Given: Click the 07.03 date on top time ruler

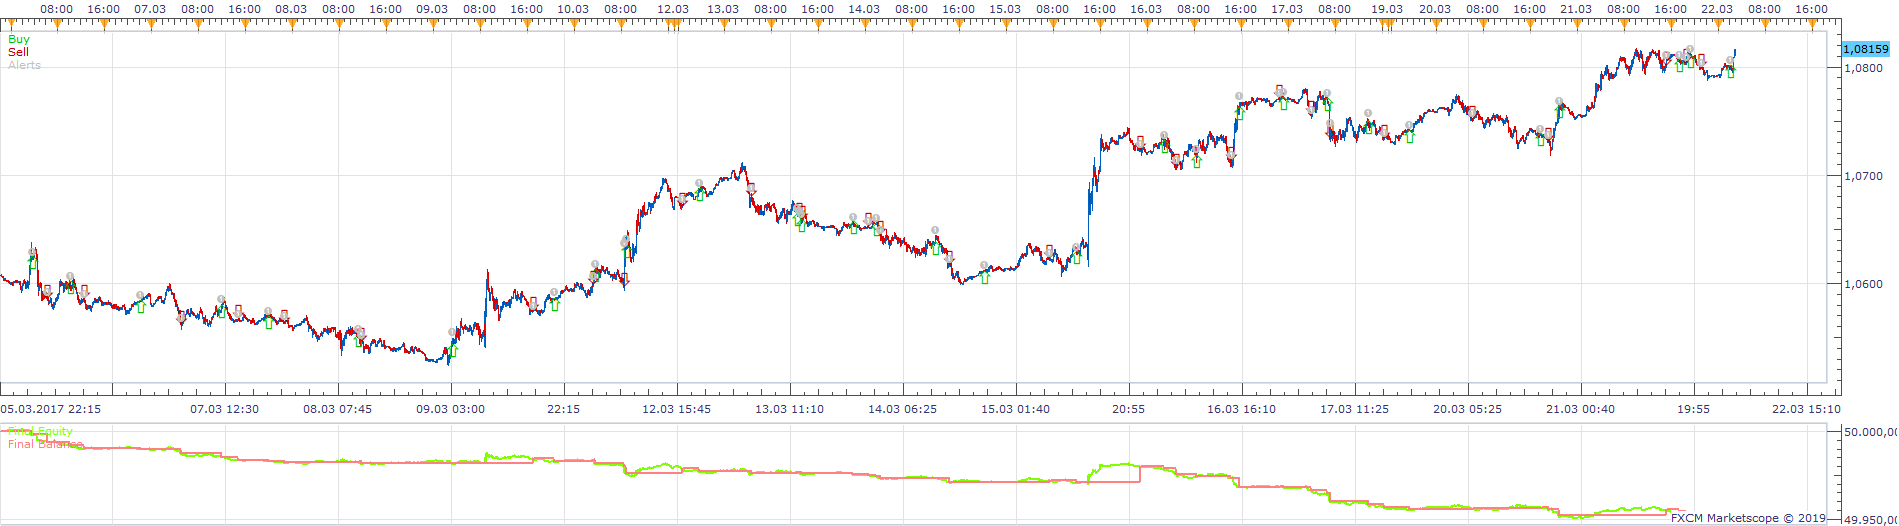Looking at the screenshot, I should (150, 9).
